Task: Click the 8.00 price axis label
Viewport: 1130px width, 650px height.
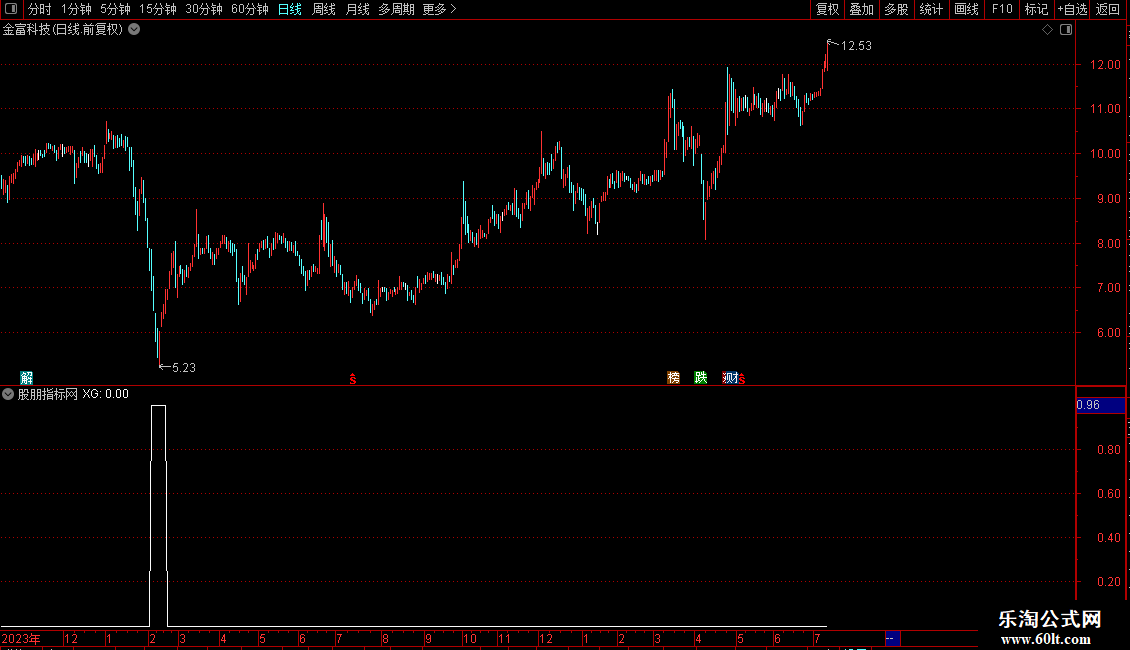Action: [1108, 244]
